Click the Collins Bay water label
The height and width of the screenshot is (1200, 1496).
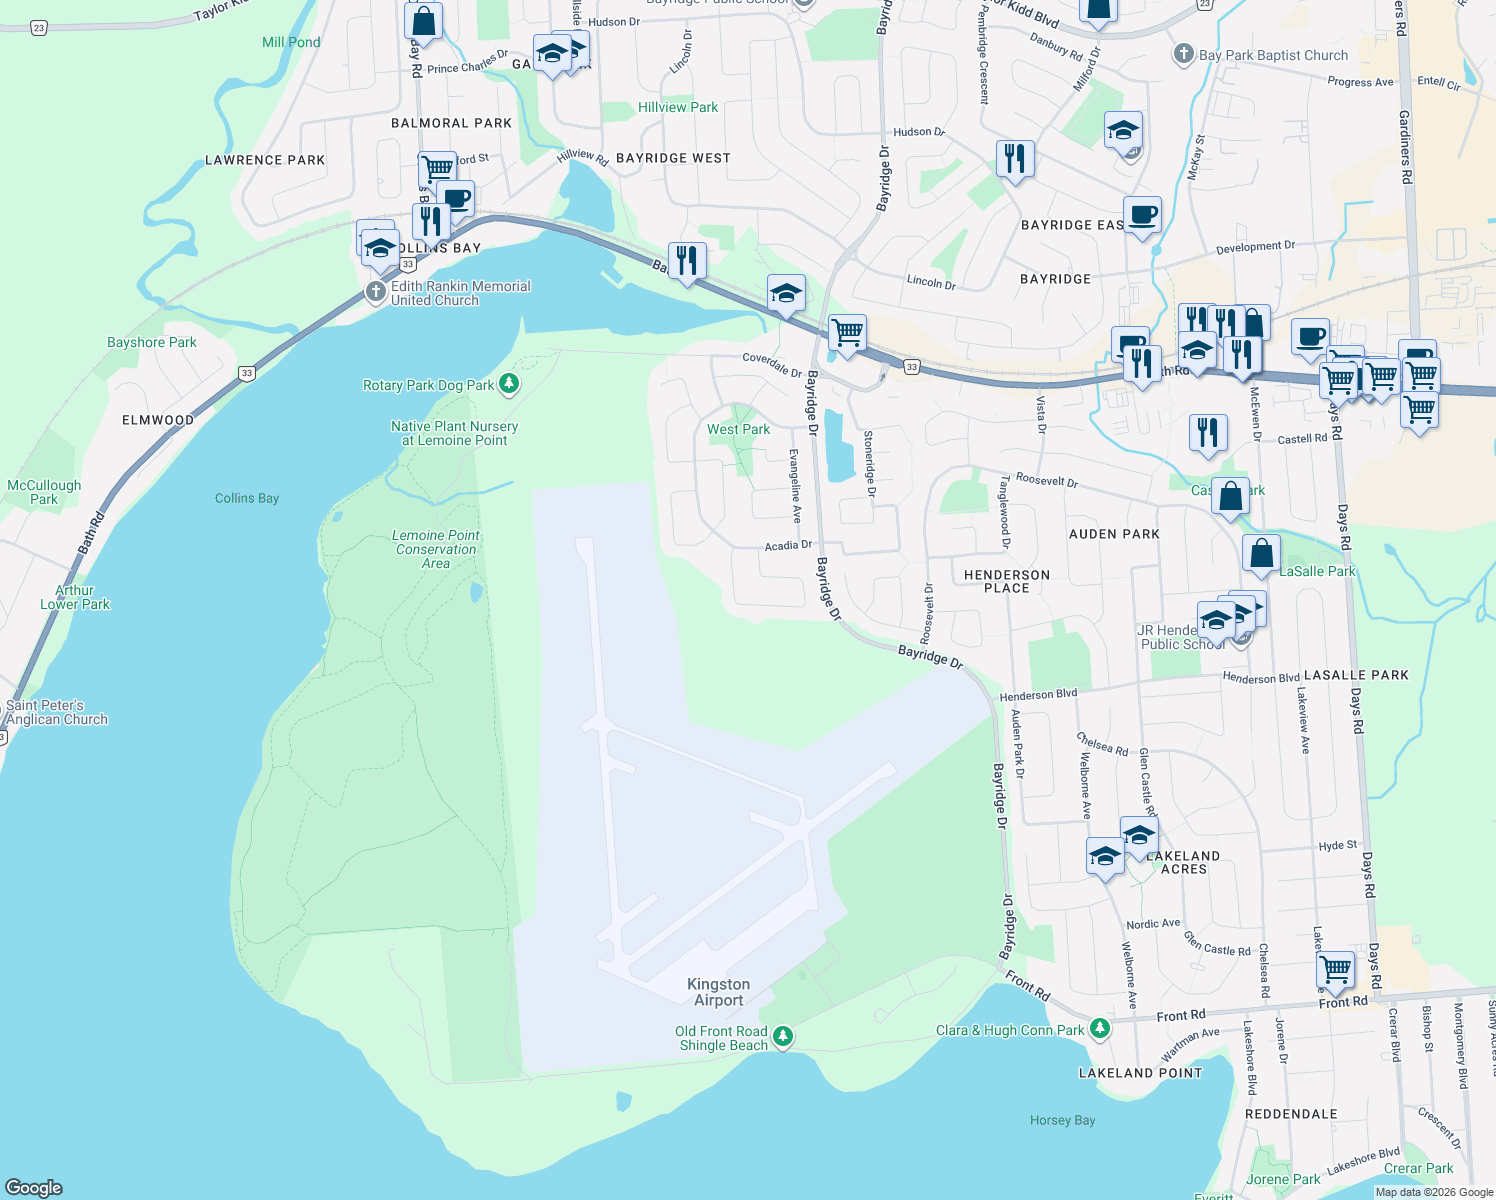[247, 498]
